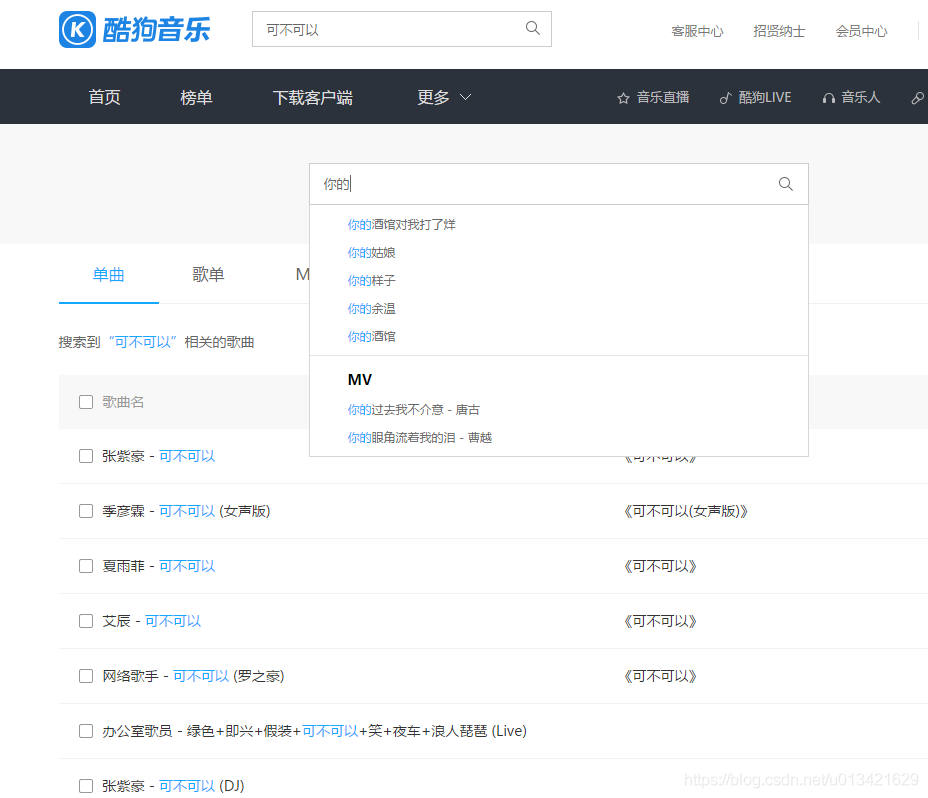The height and width of the screenshot is (798, 928).
Task: Check the box for 办公室歌员 Live medley song
Action: click(x=86, y=731)
